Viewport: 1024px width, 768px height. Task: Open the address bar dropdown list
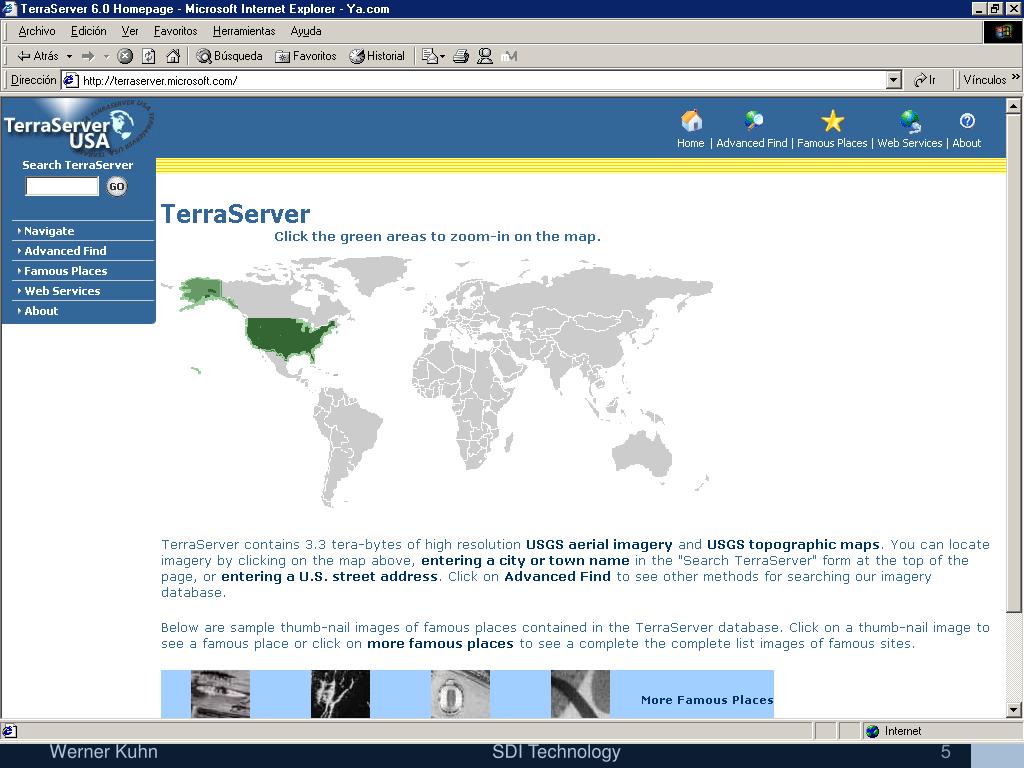(x=894, y=80)
